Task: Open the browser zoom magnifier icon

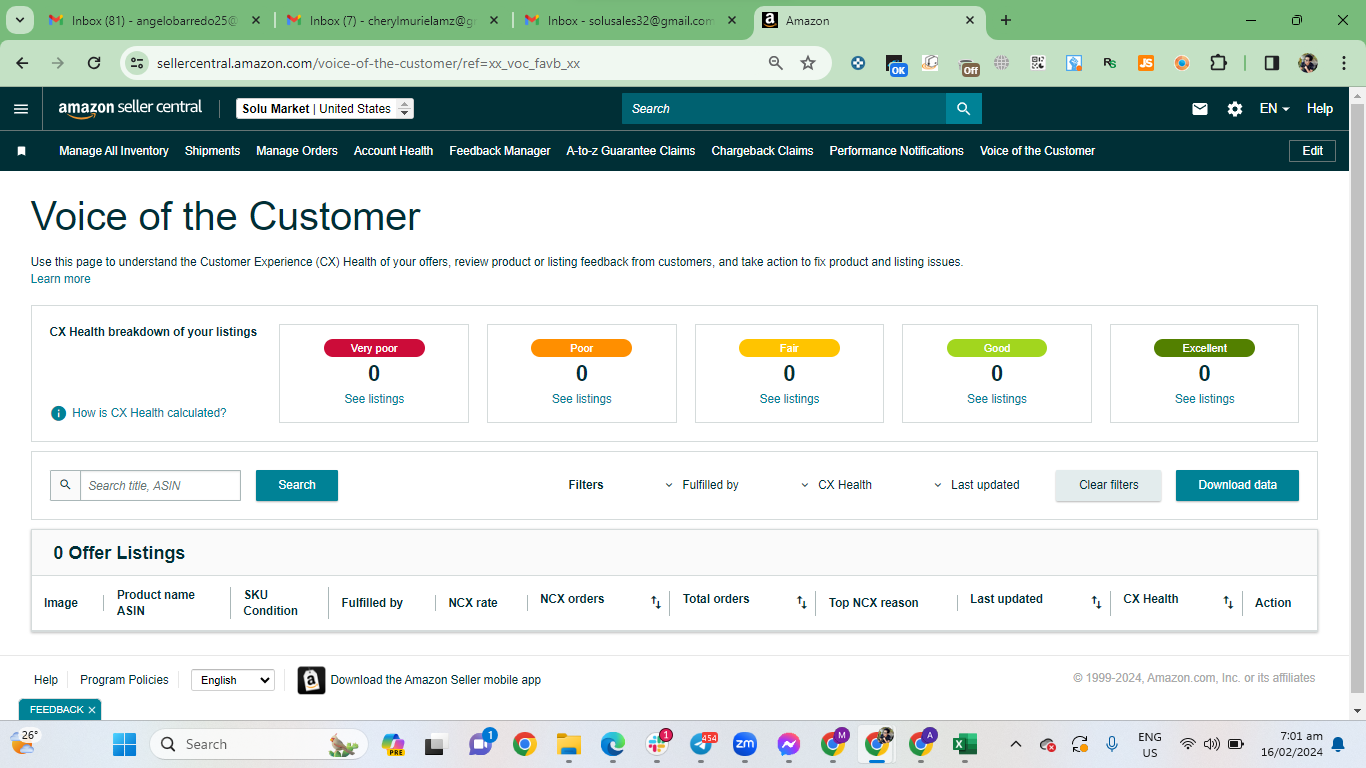Action: click(x=776, y=63)
